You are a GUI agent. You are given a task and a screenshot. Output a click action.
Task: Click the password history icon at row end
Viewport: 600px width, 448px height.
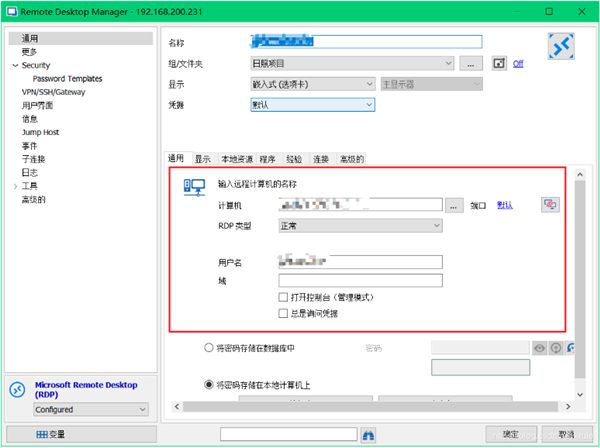[570, 348]
